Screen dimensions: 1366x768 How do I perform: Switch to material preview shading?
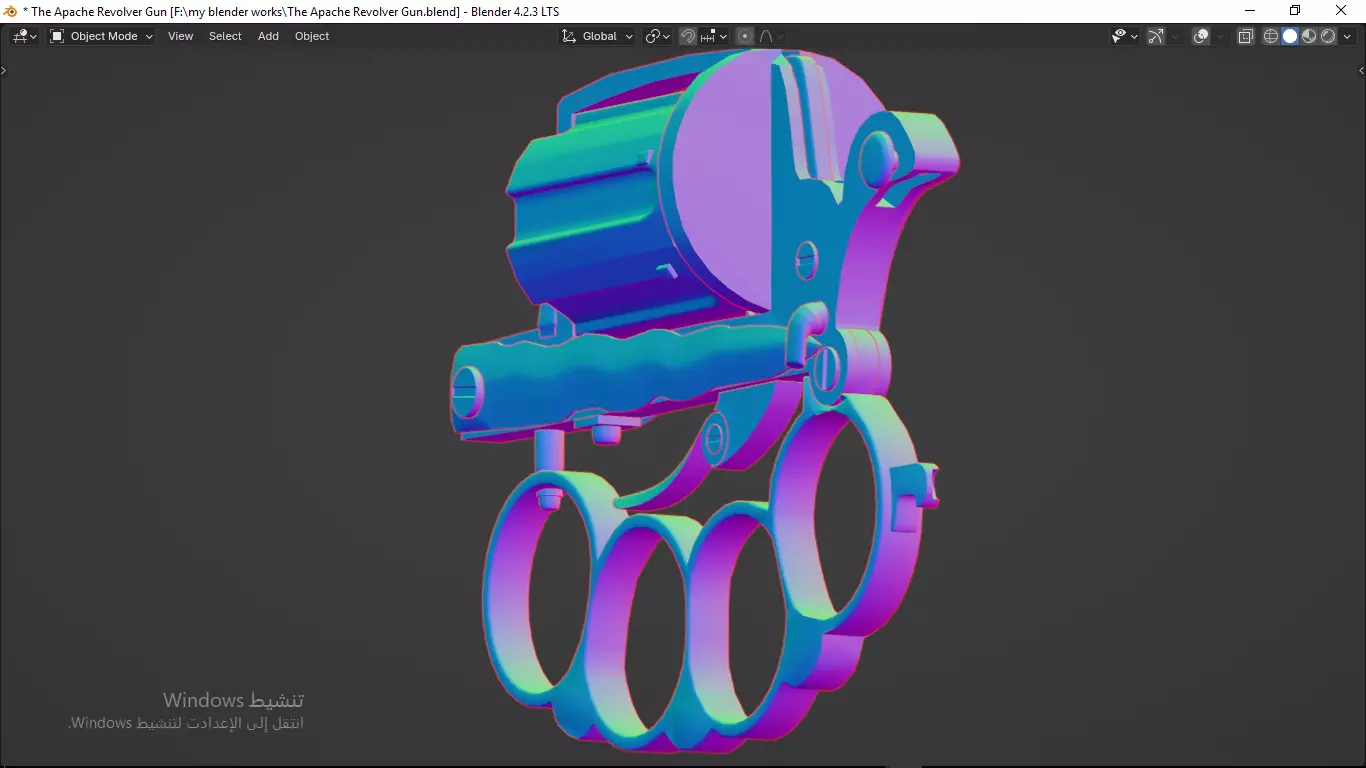tap(1309, 36)
